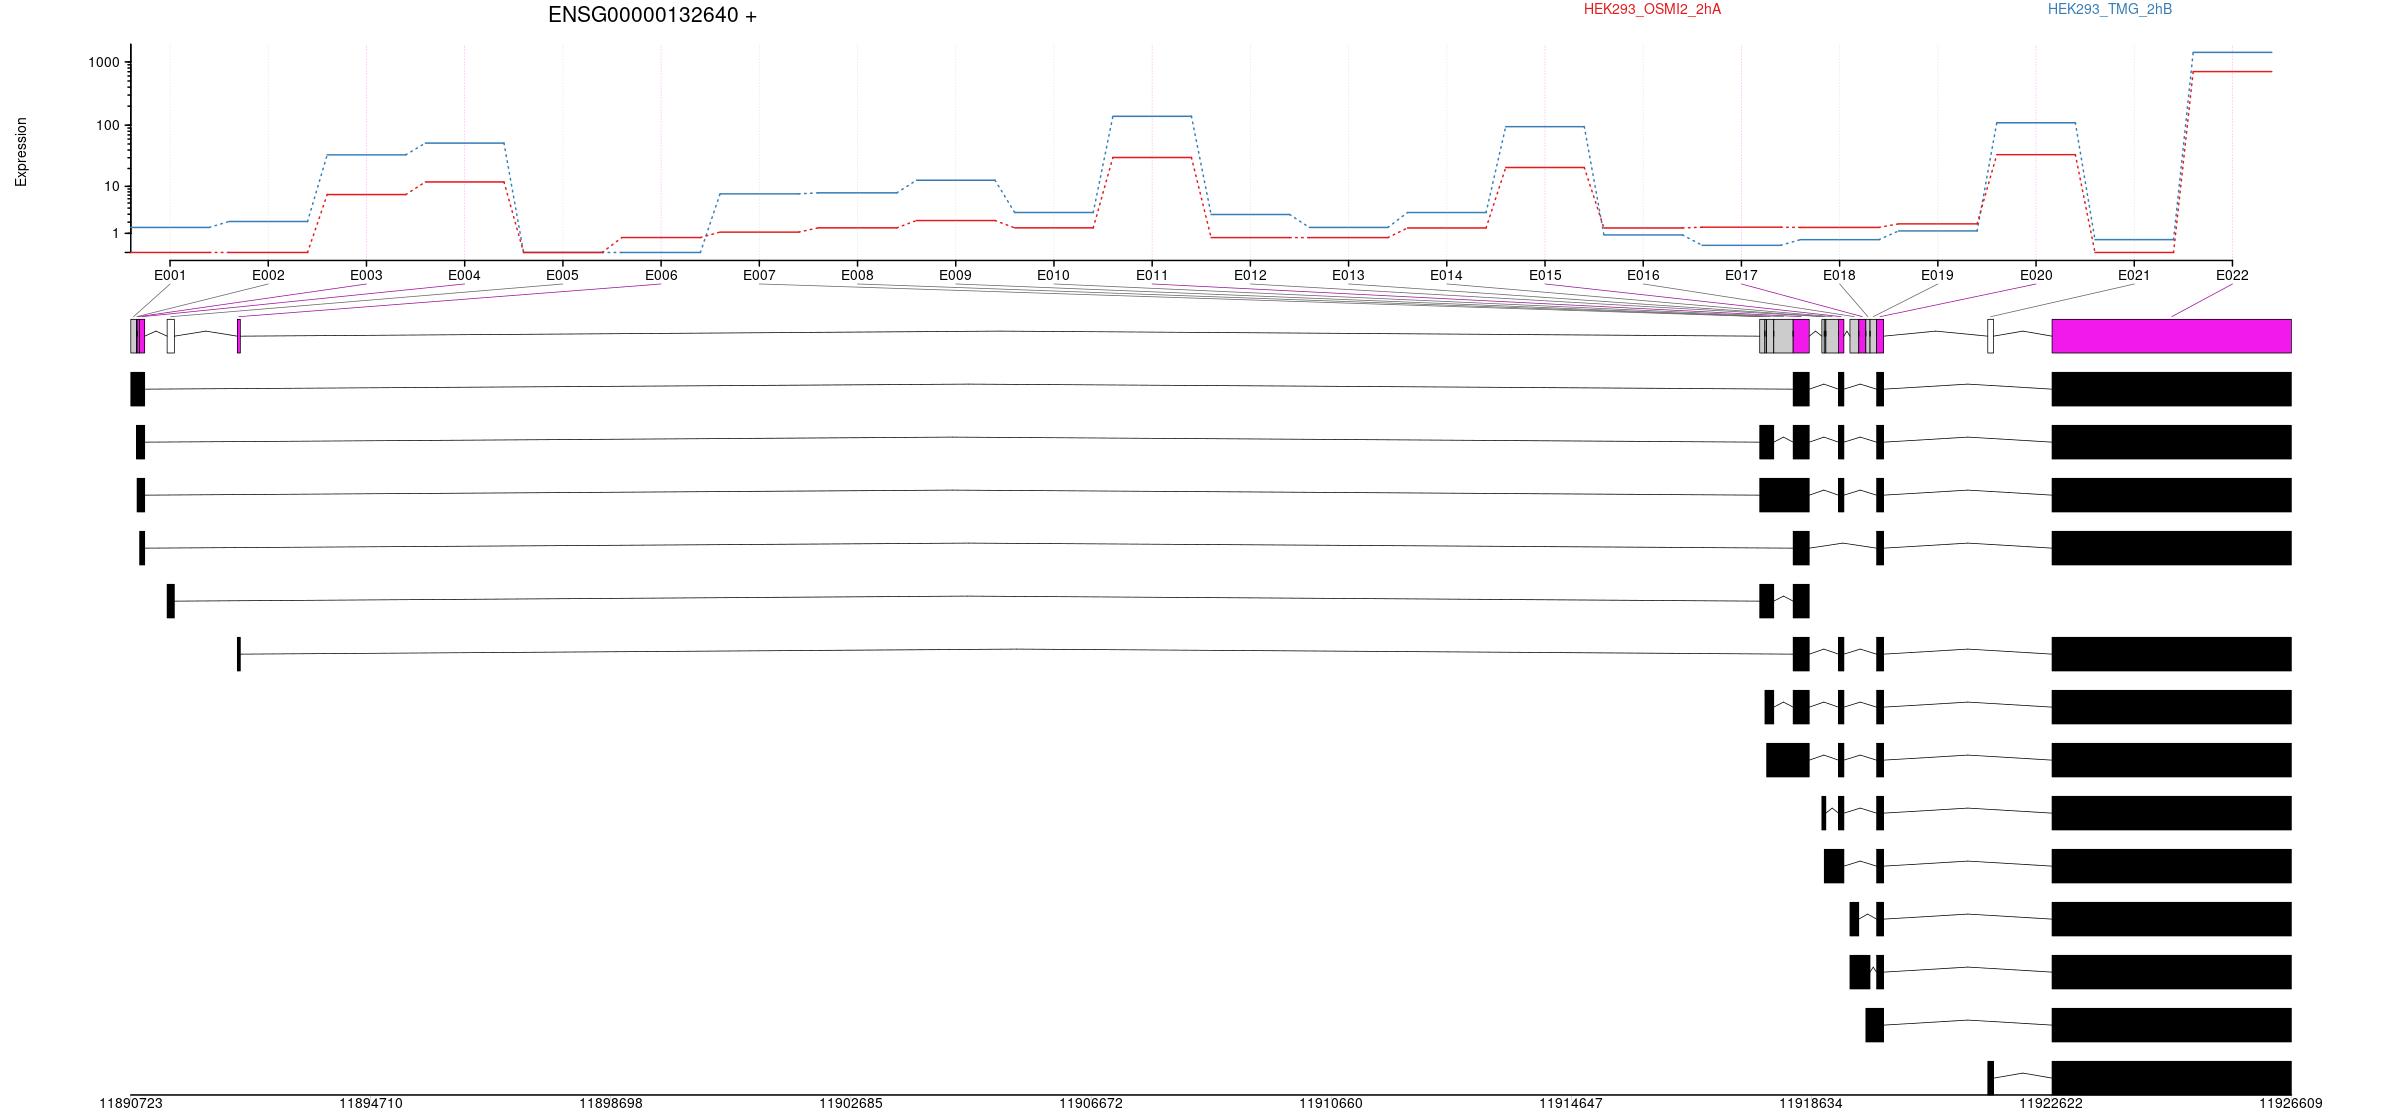Click the red expression plateau above E015

click(1545, 167)
